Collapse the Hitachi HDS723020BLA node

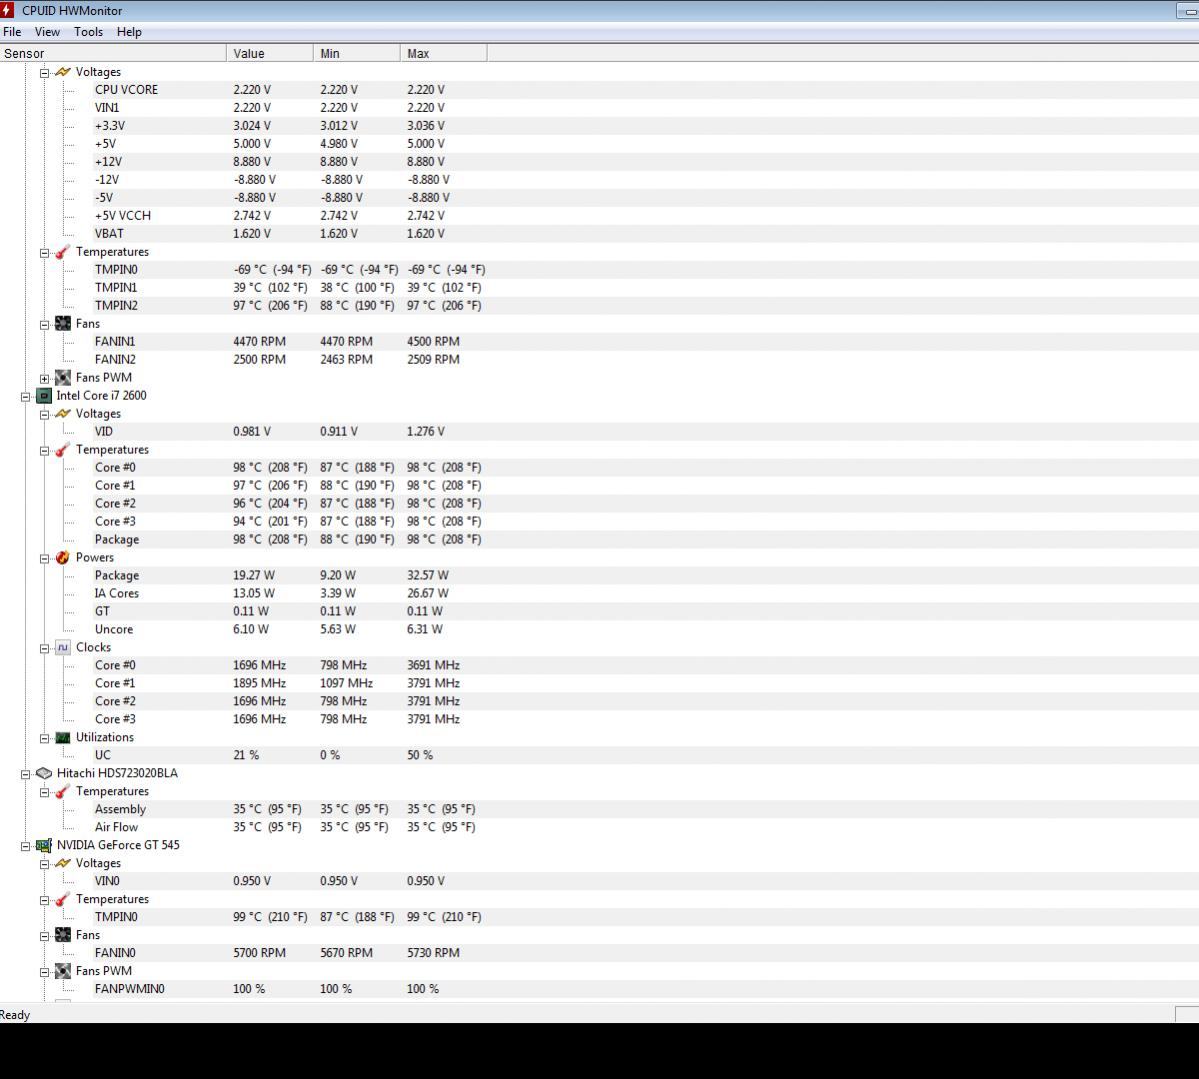coord(25,774)
